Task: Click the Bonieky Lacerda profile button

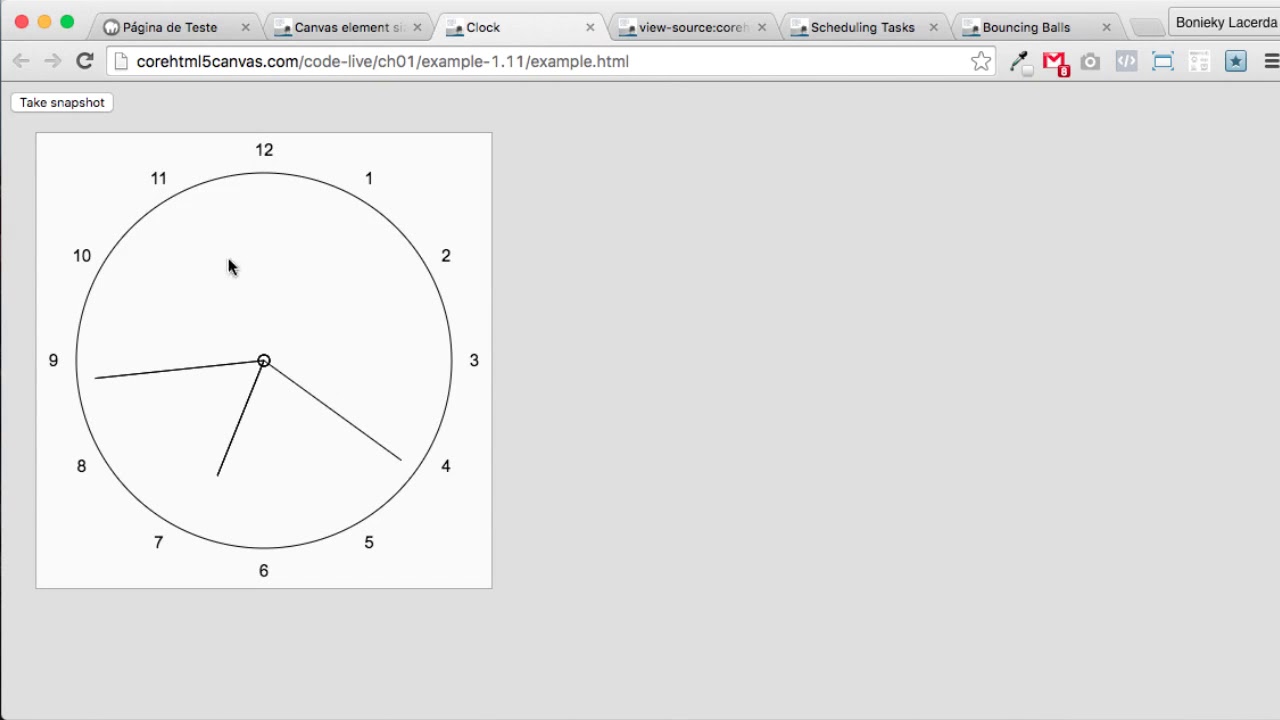Action: 1225,22
